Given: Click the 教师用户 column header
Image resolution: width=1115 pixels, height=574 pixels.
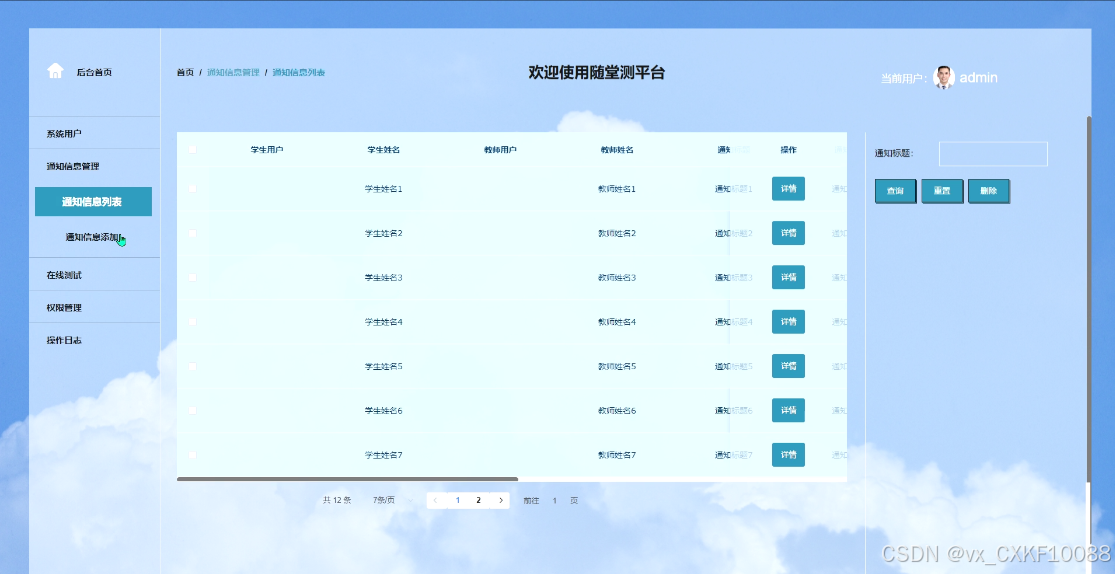Looking at the screenshot, I should pos(500,149).
